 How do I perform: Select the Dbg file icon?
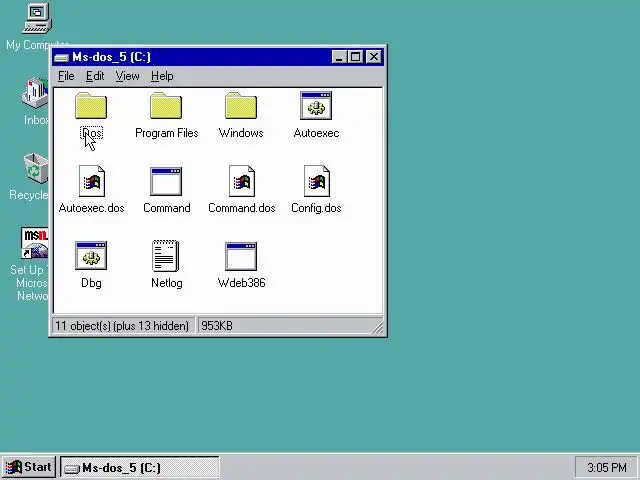pos(91,256)
